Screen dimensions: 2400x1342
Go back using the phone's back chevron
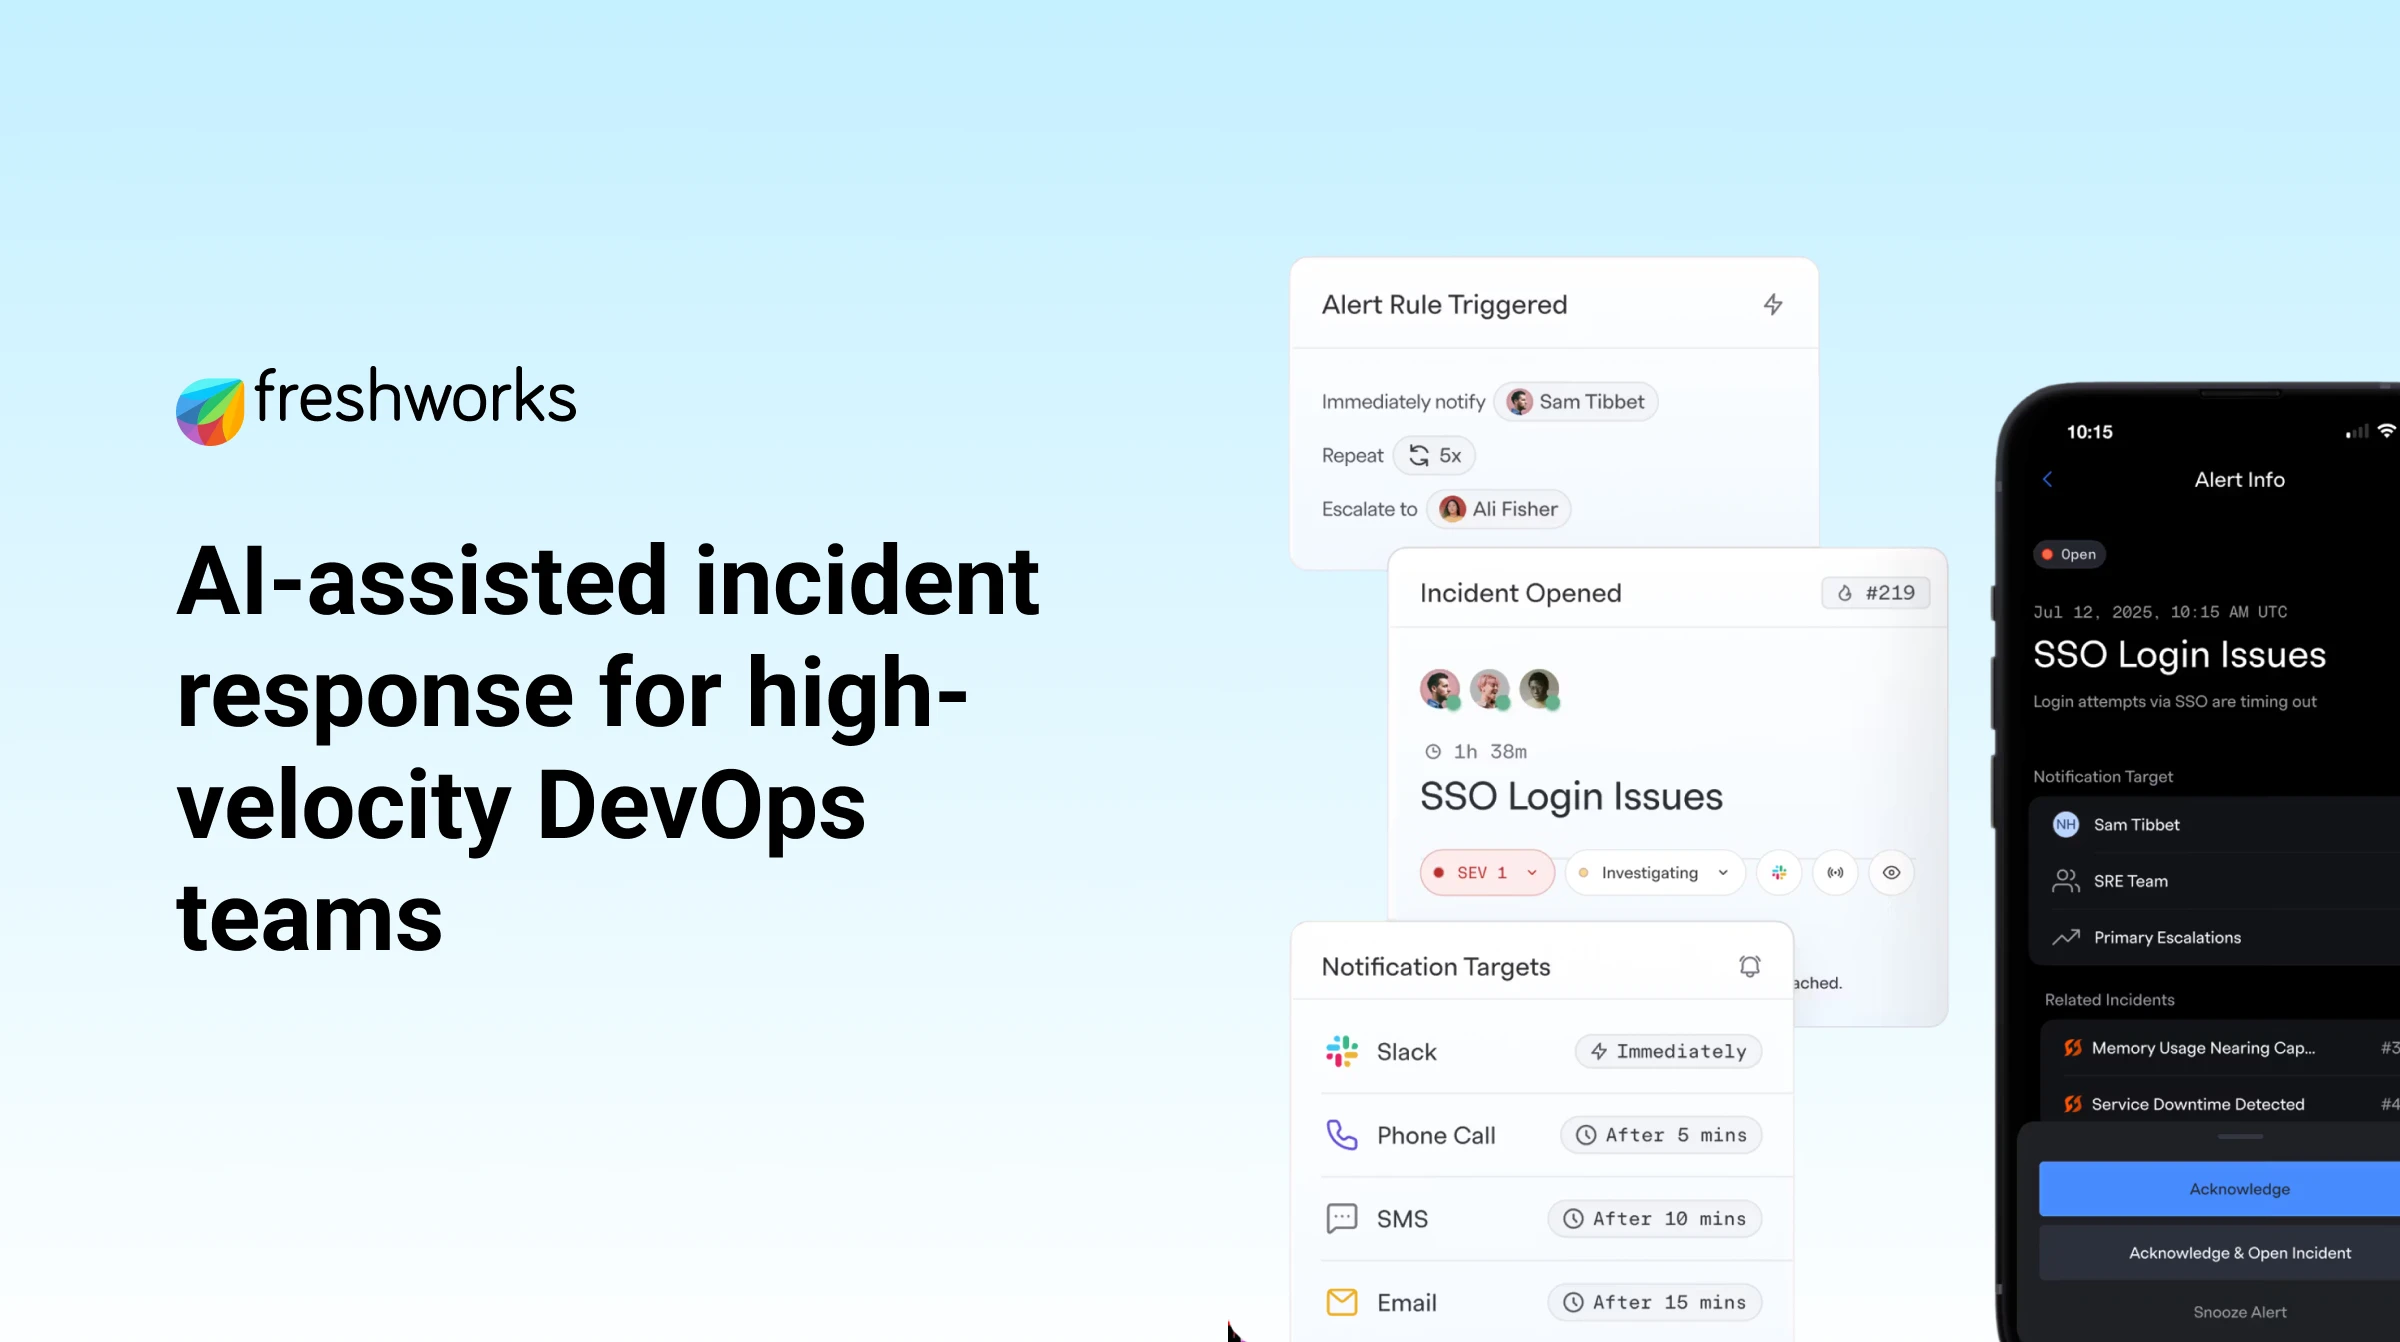(2047, 480)
